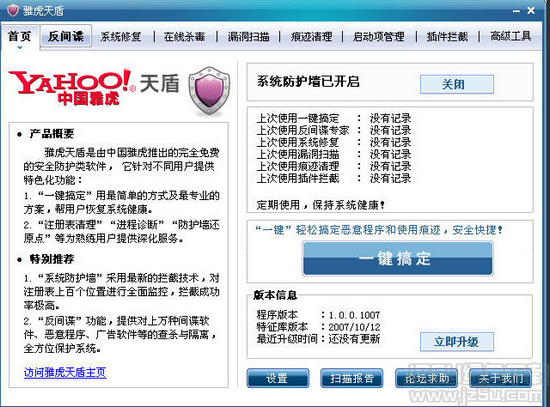The width and height of the screenshot is (550, 407).
Task: Open the 高级工具 tab
Action: tap(510, 36)
